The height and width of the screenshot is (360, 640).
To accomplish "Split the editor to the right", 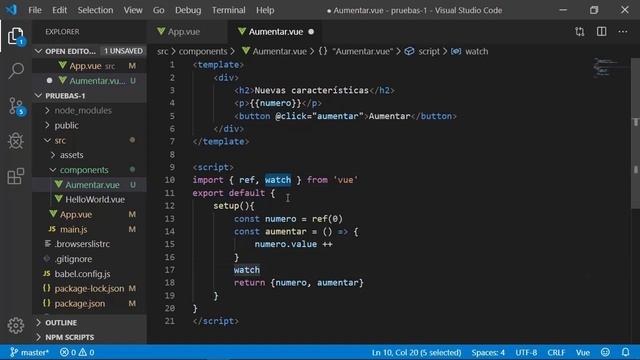I will pos(601,31).
